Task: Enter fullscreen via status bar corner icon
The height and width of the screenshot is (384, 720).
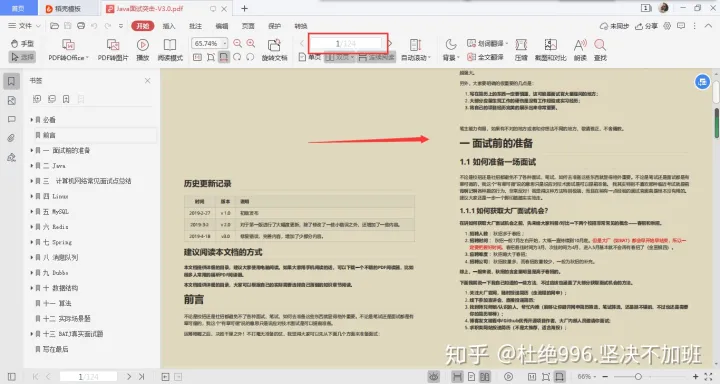Action: click(709, 377)
